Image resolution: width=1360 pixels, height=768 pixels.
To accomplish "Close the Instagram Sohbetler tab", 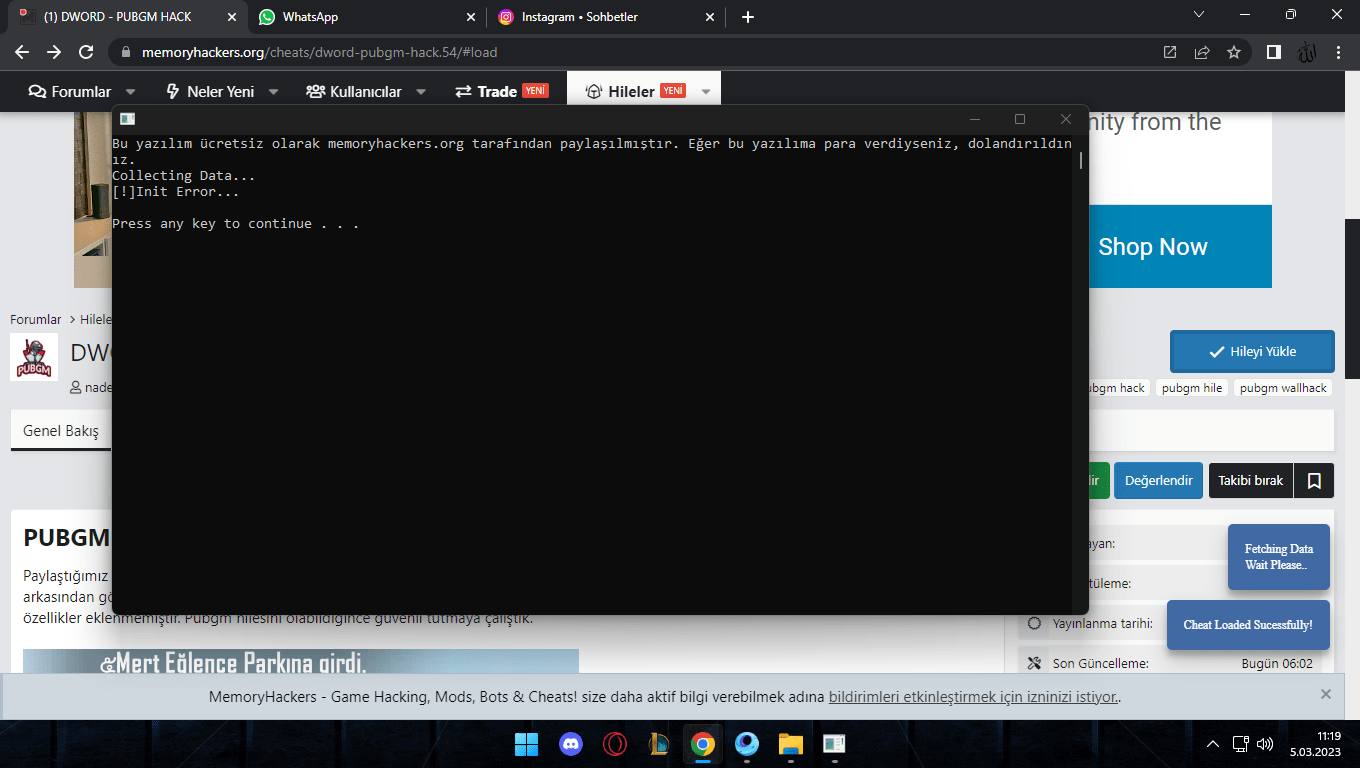I will click(710, 17).
